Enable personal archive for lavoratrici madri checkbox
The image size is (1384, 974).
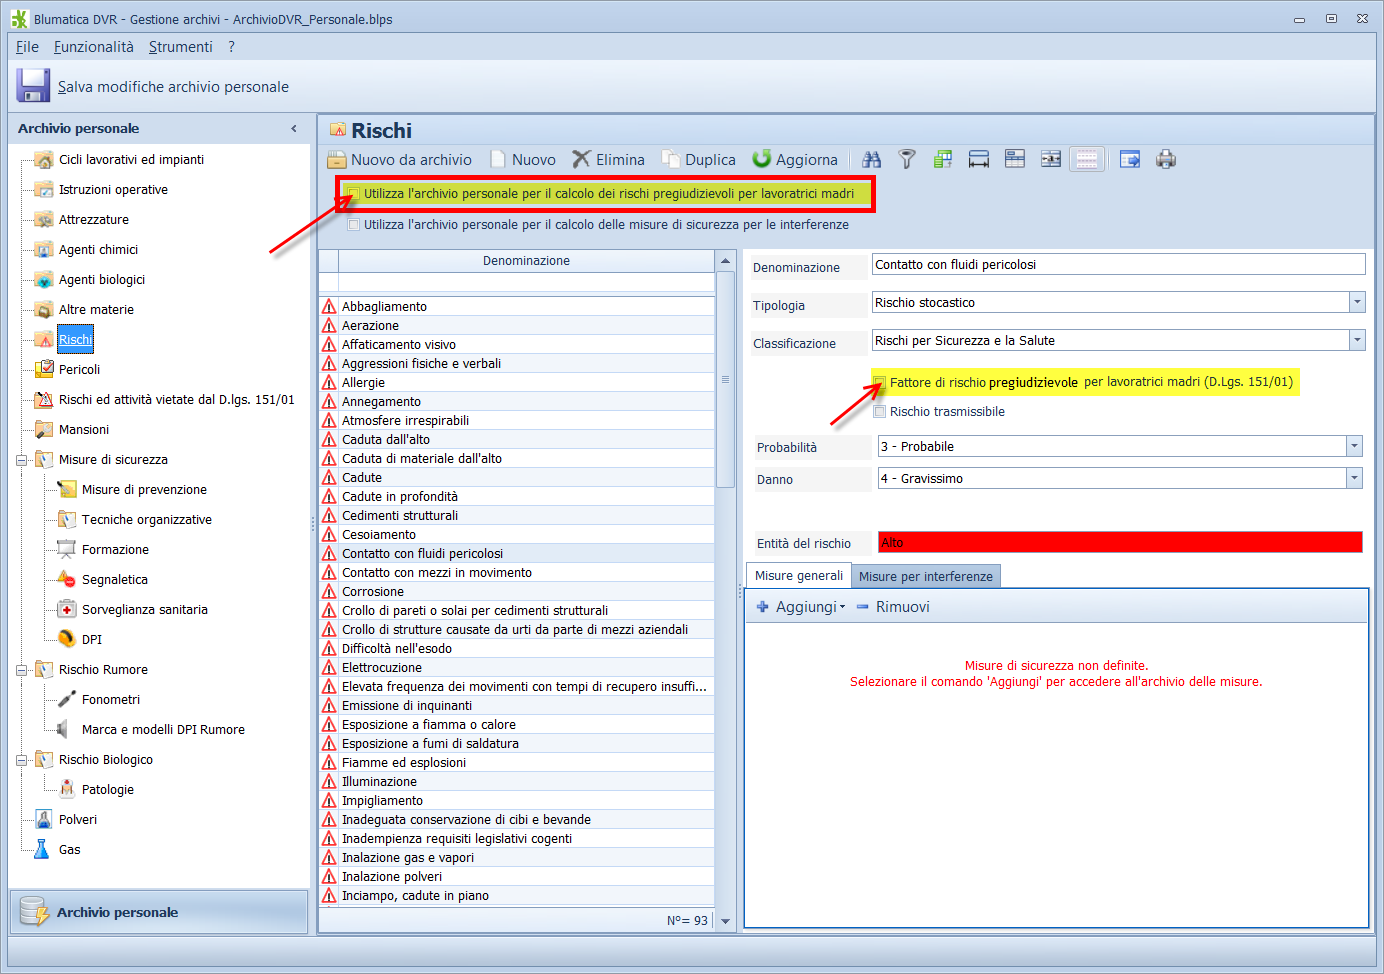[x=353, y=193]
